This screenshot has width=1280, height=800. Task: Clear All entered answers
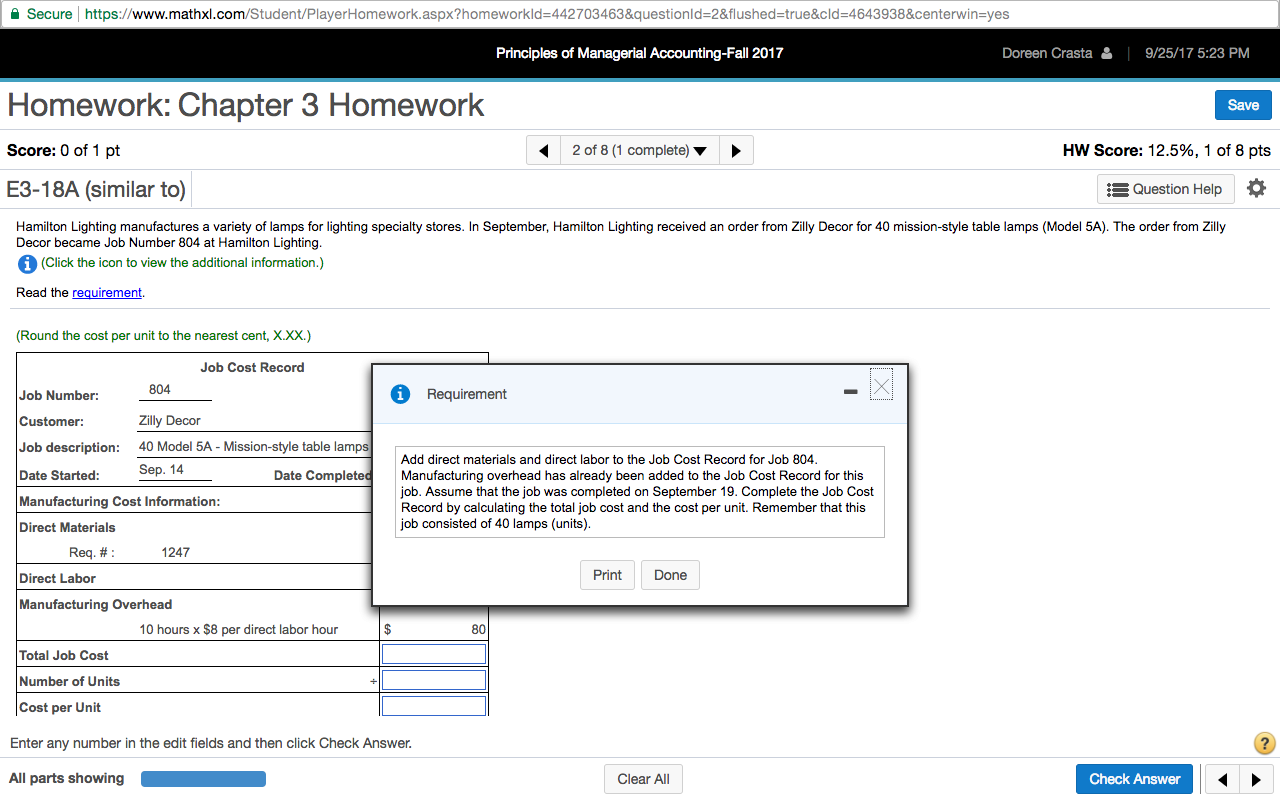(x=643, y=778)
